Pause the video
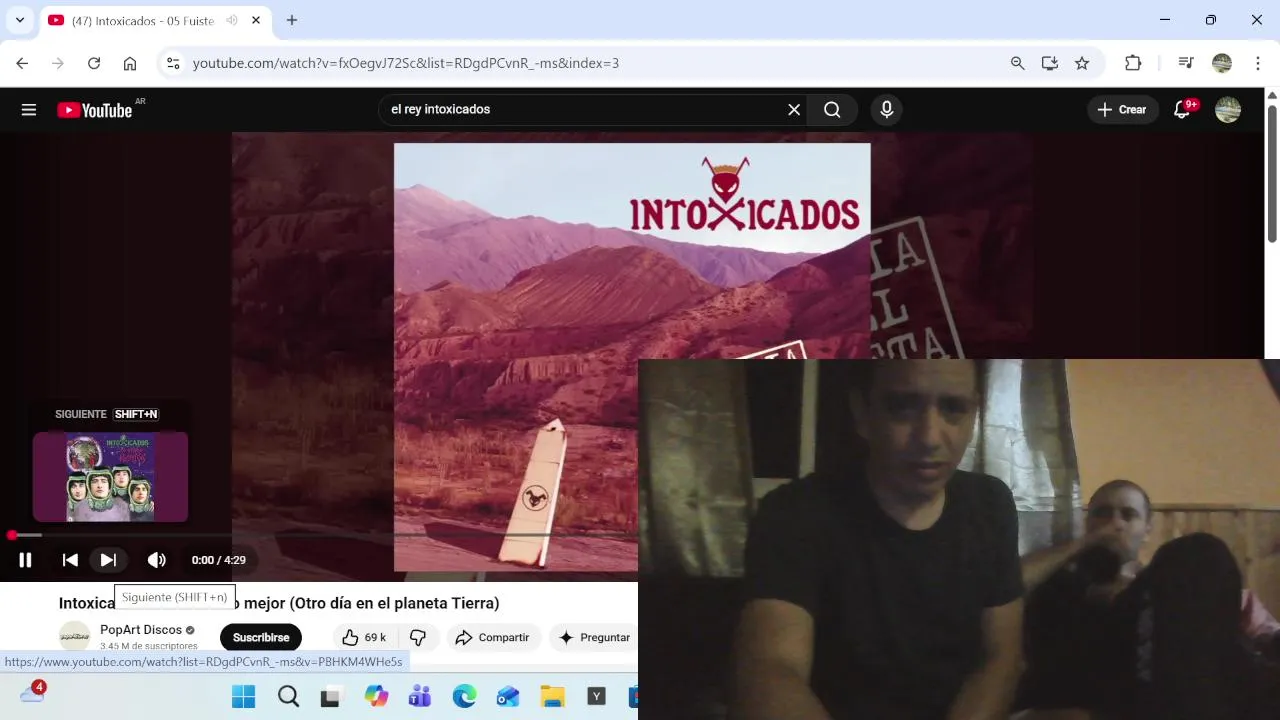 point(25,560)
